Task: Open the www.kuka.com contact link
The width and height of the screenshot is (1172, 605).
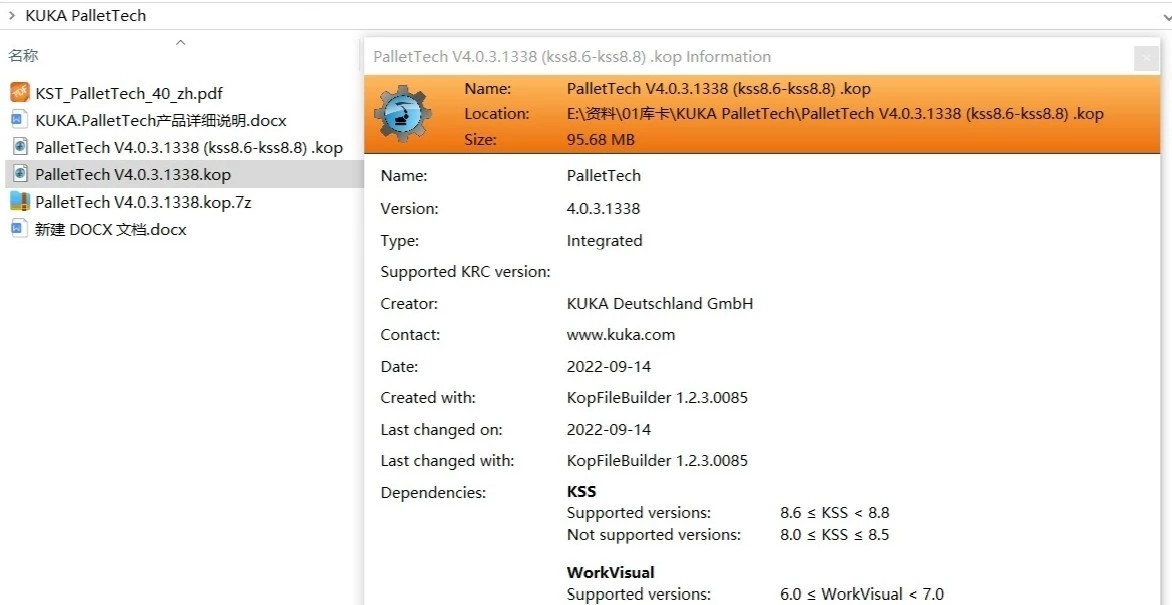Action: click(620, 334)
